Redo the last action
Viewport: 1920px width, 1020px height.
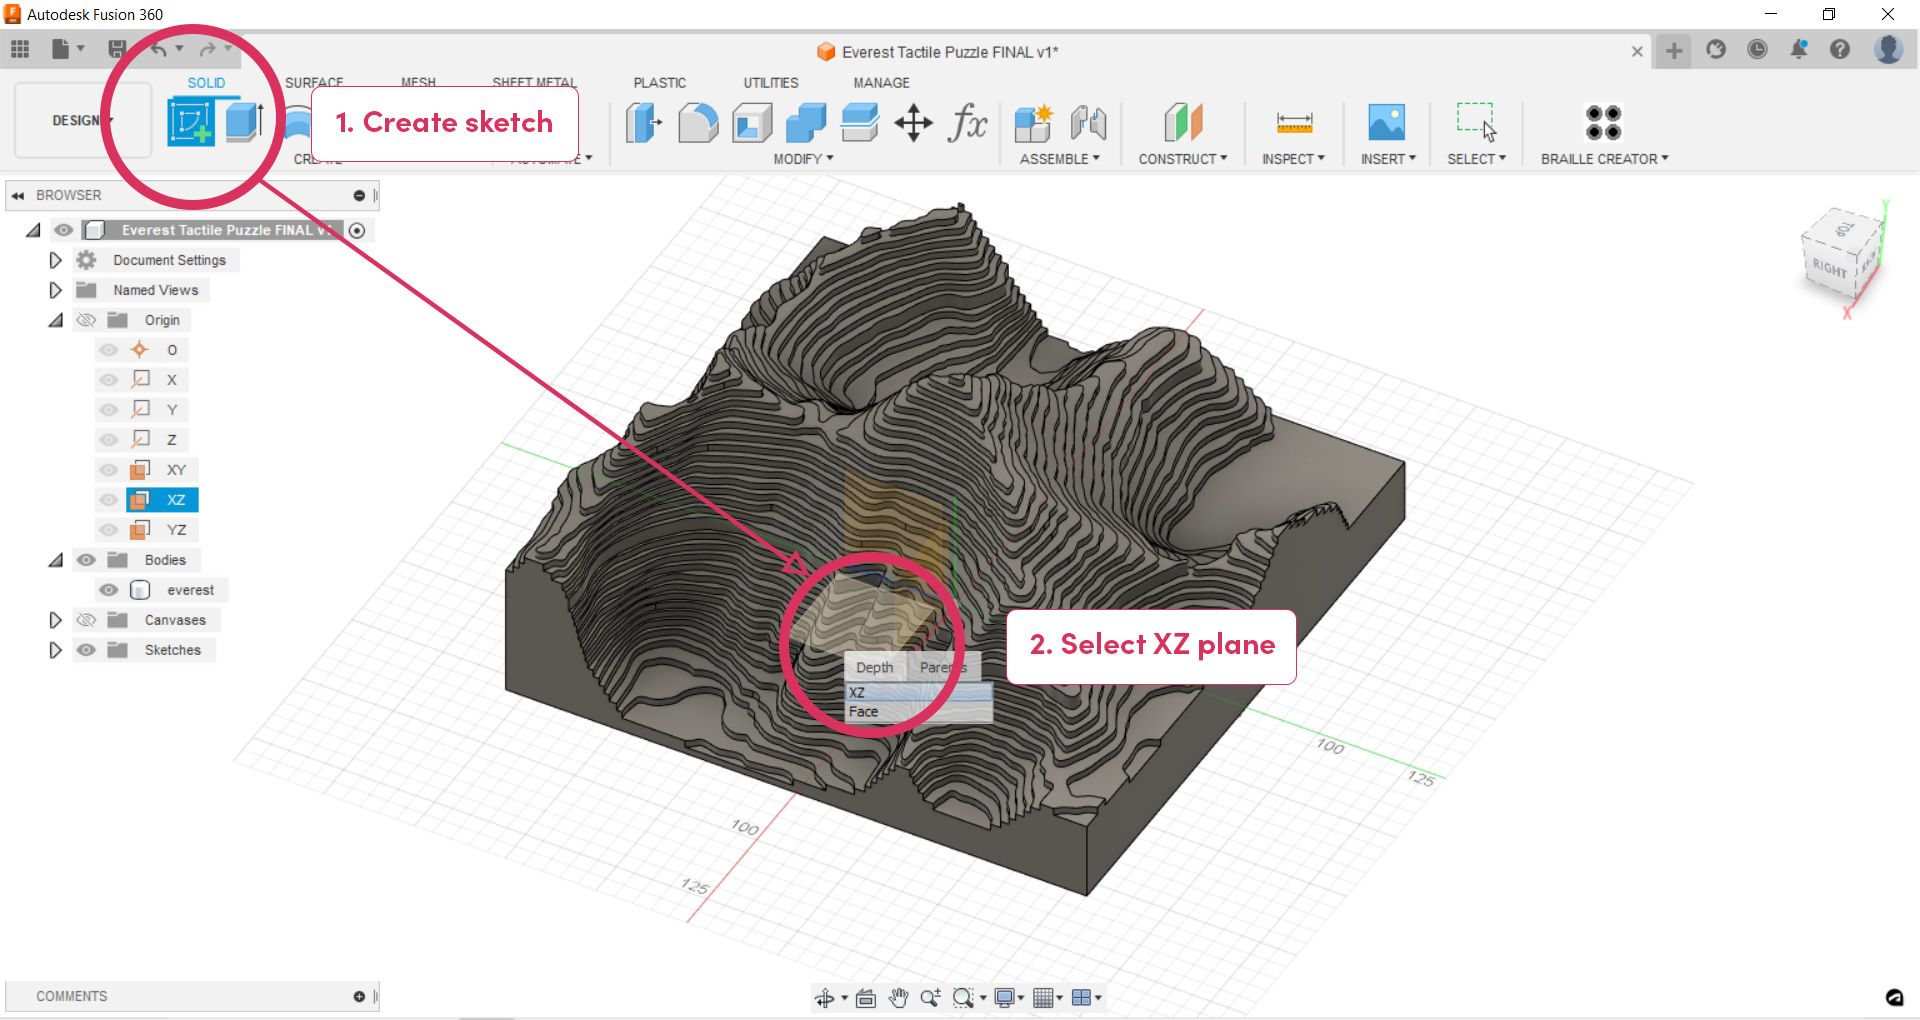pos(207,49)
